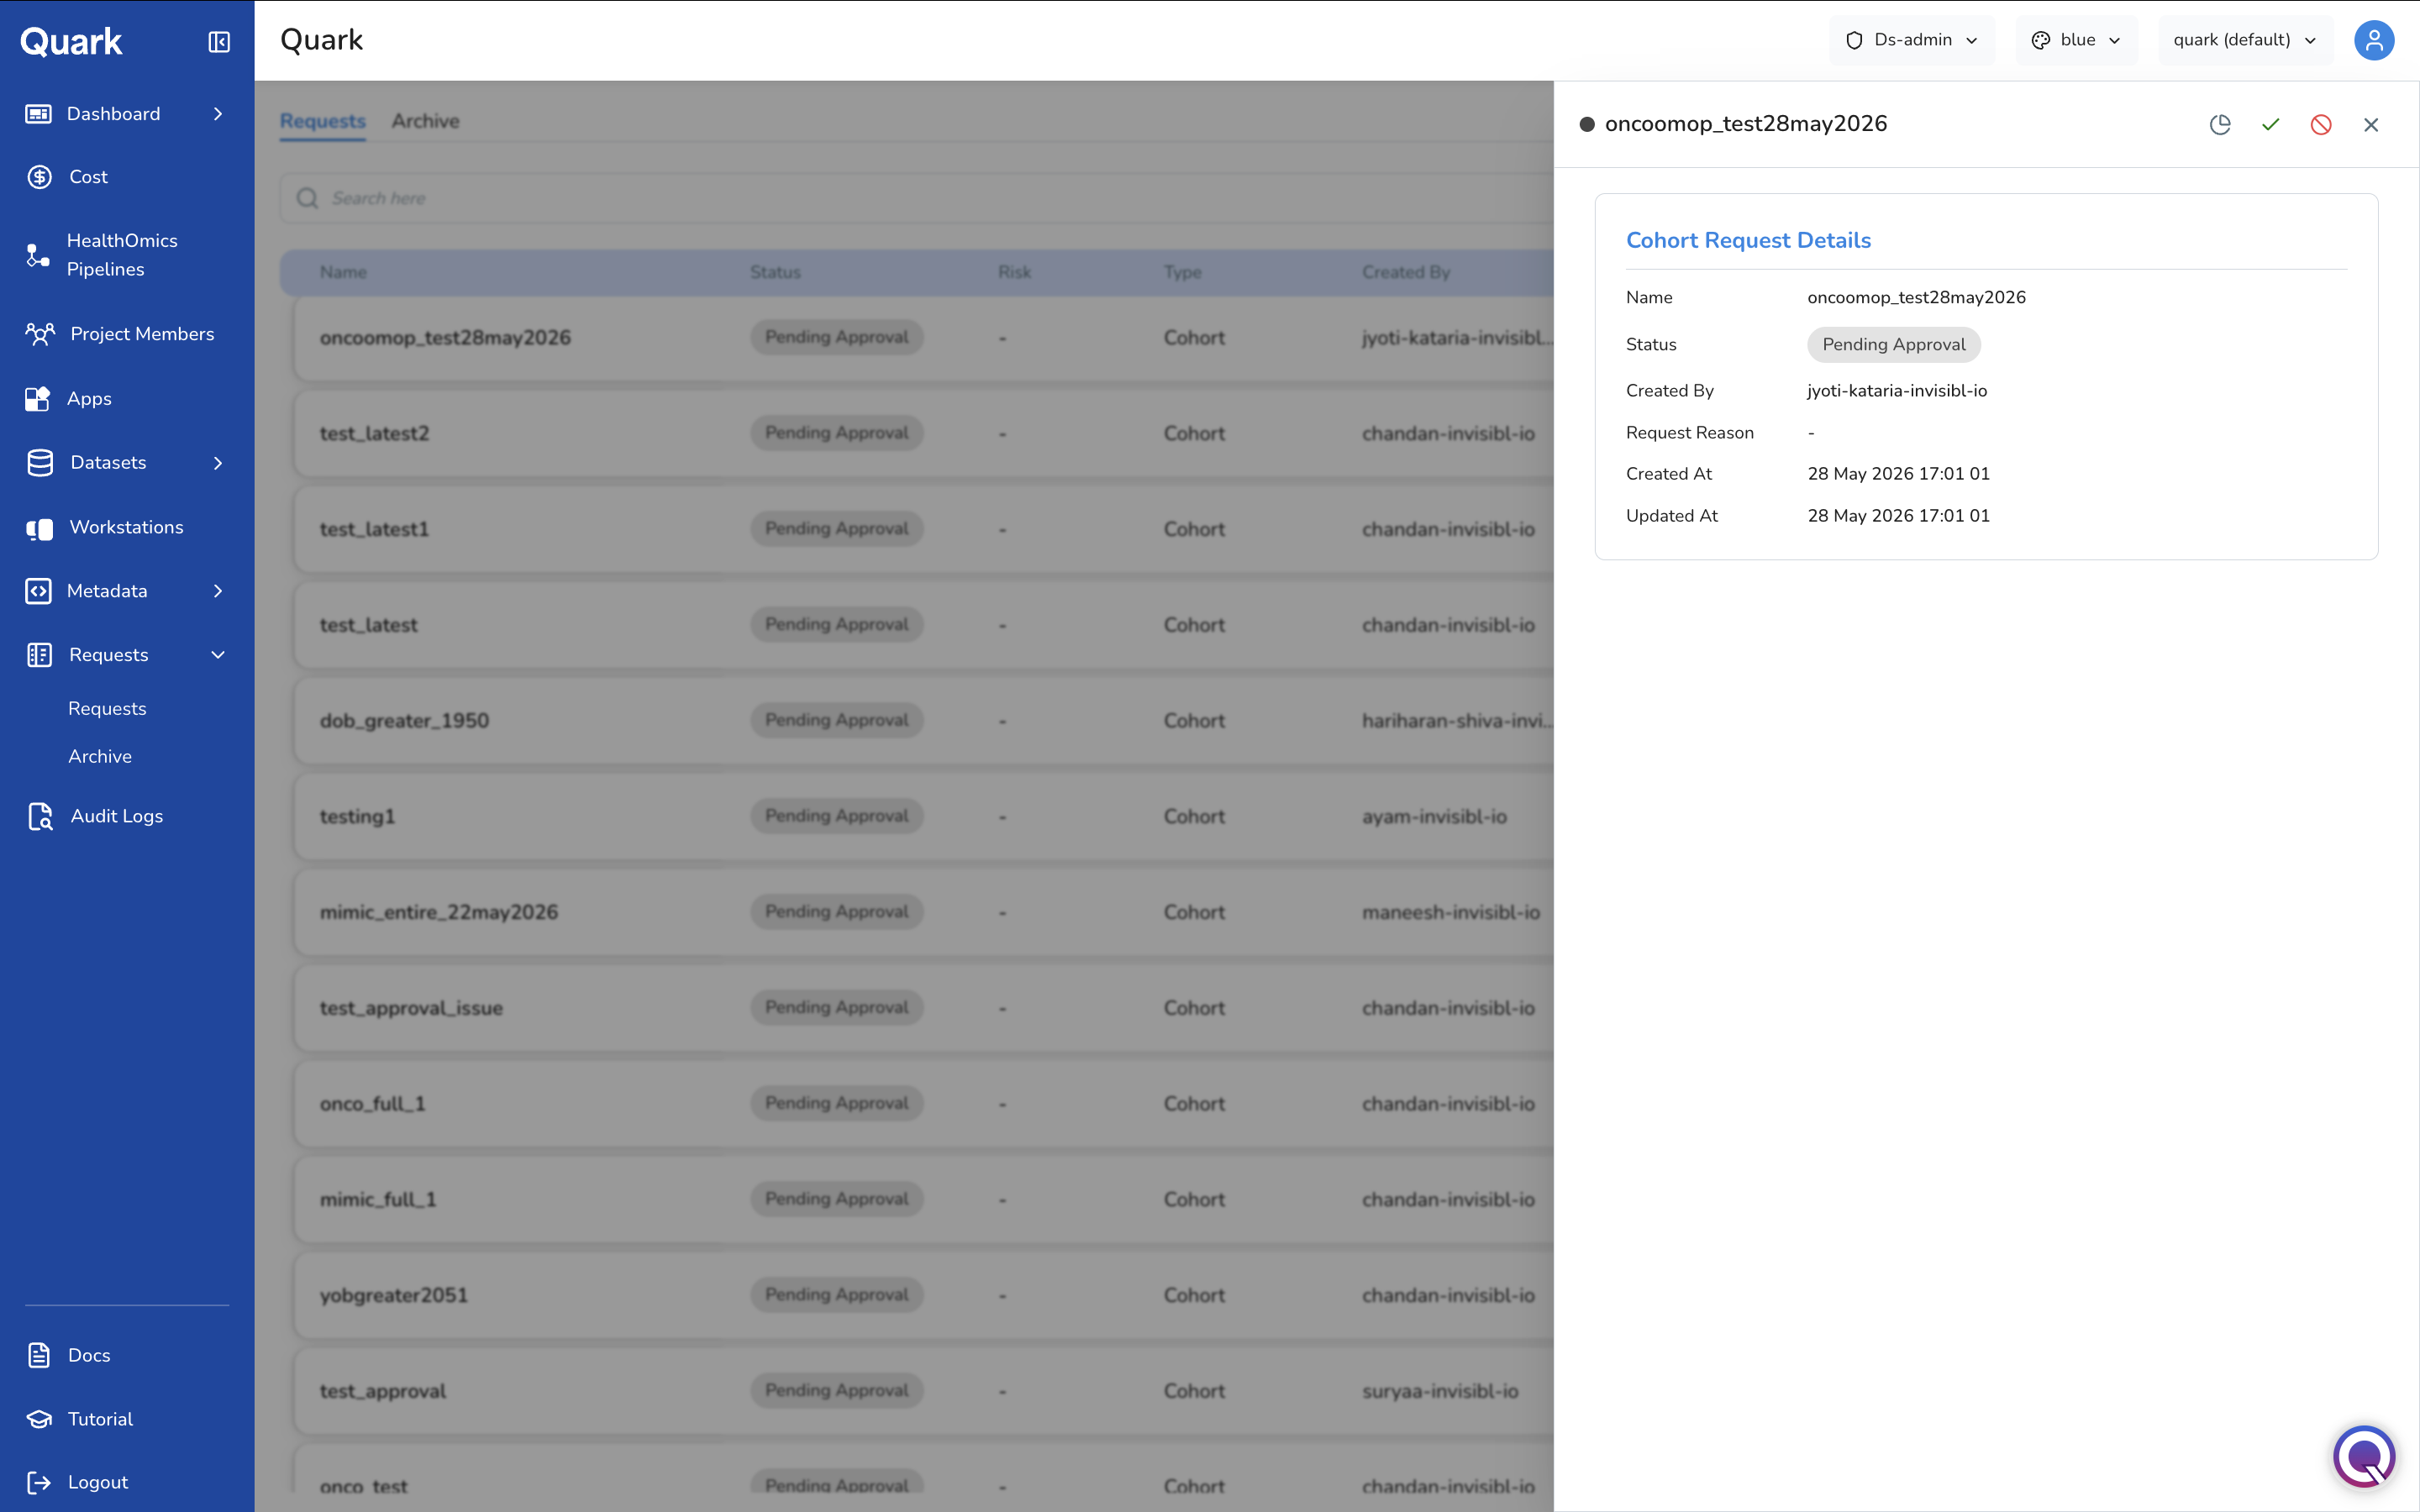This screenshot has height=1512, width=2420.
Task: Select the dob_greater_1950 request row
Action: 923,720
